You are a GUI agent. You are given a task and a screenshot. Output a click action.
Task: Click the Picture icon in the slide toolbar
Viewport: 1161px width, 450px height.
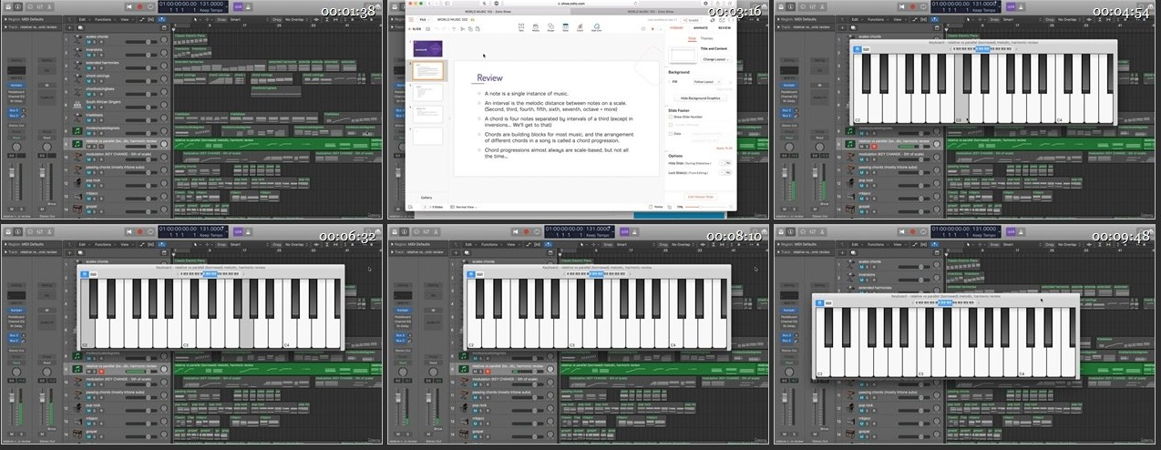536,28
